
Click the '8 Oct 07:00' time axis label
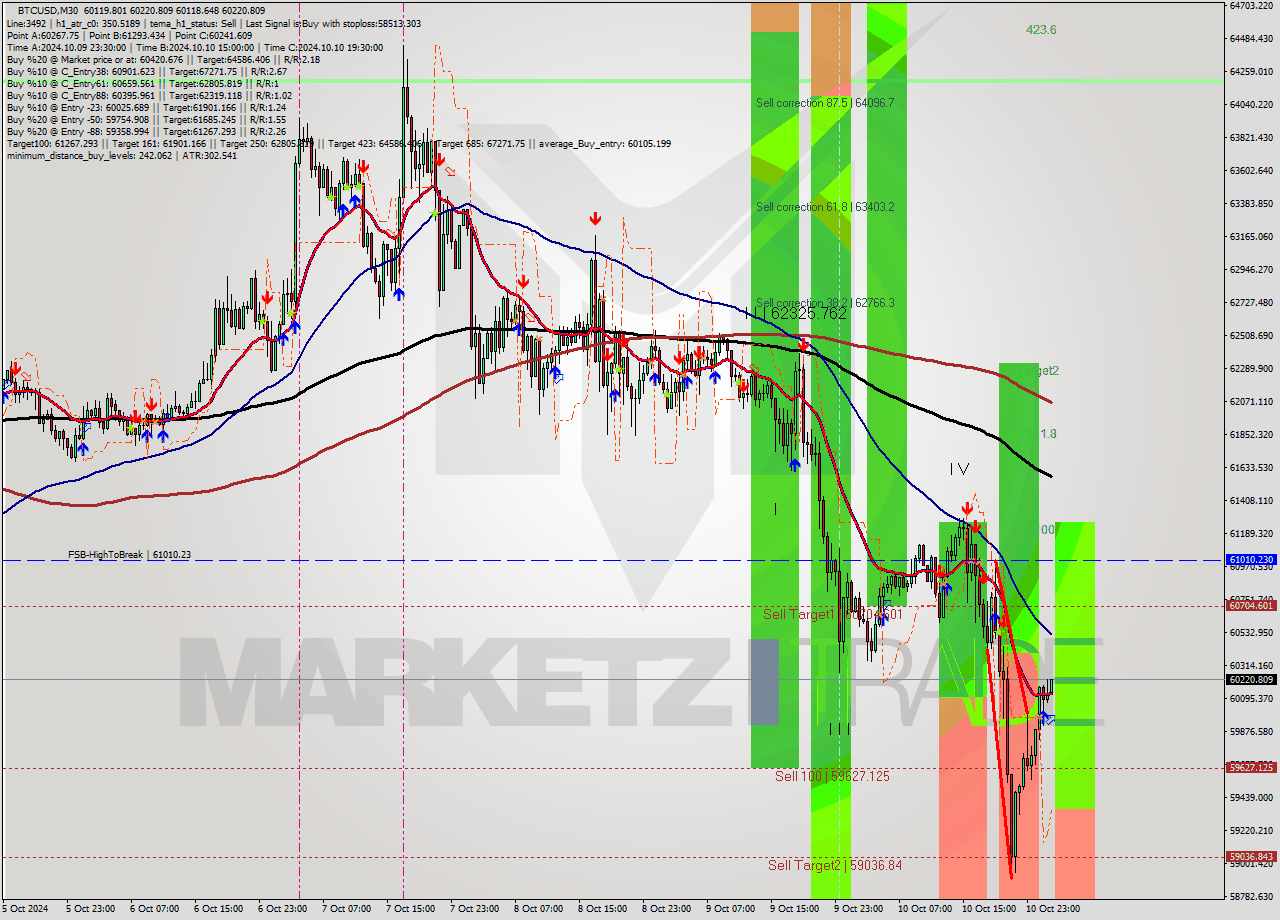point(539,909)
